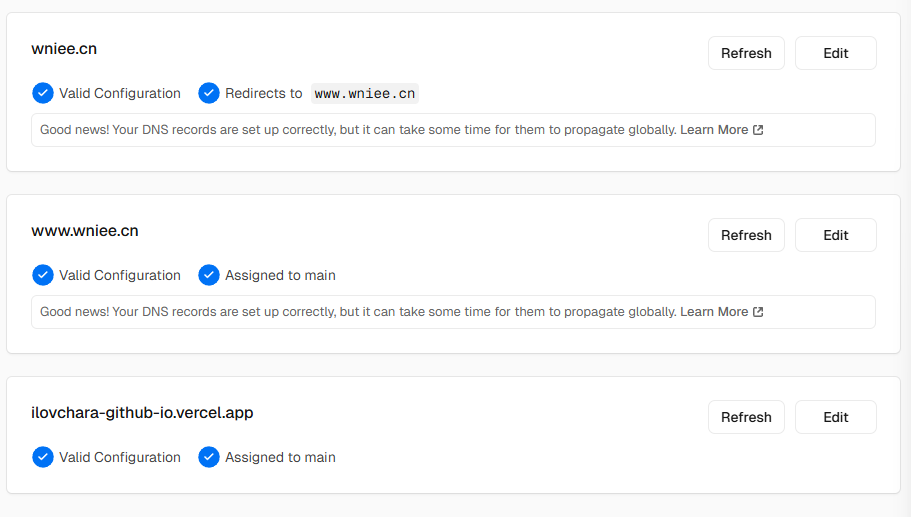911x517 pixels.
Task: Click the www.wniee.cn redirect target code label
Action: click(365, 93)
